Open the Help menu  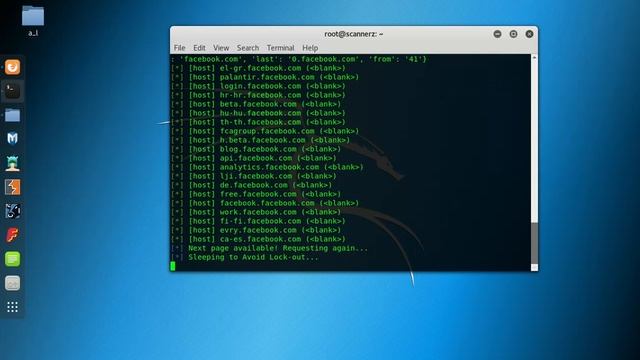[310, 48]
